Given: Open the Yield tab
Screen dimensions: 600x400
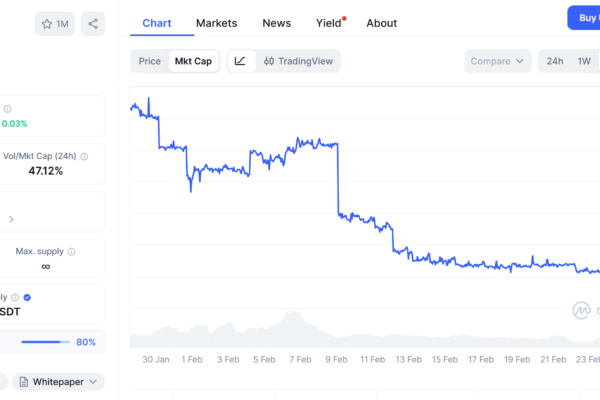Looking at the screenshot, I should pos(329,23).
